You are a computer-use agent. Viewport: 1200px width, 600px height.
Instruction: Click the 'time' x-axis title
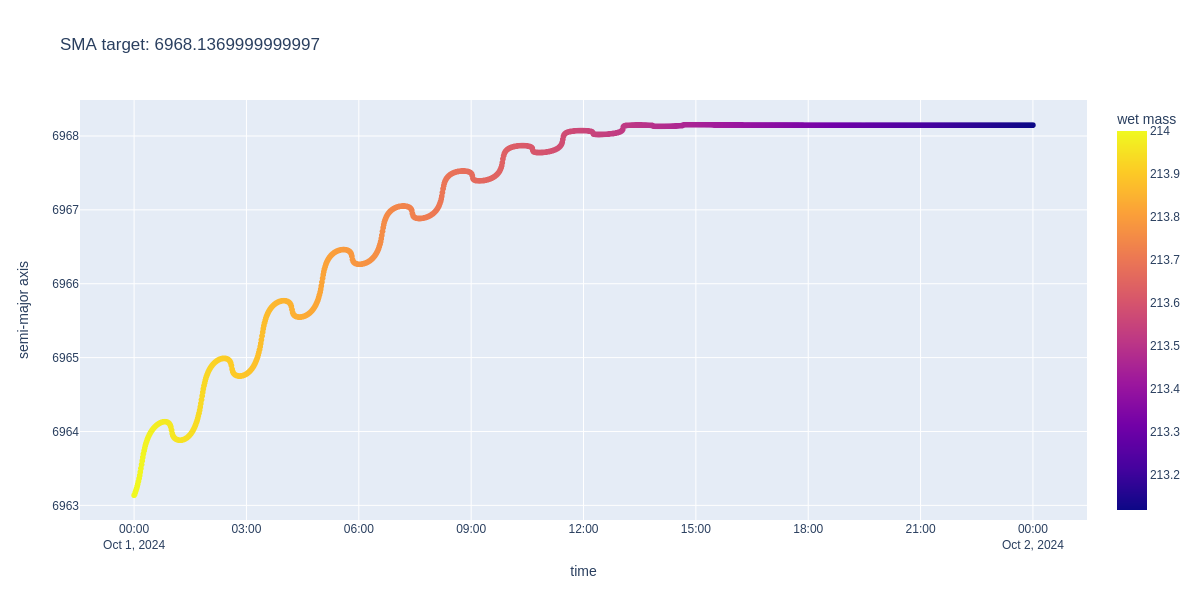(x=583, y=571)
